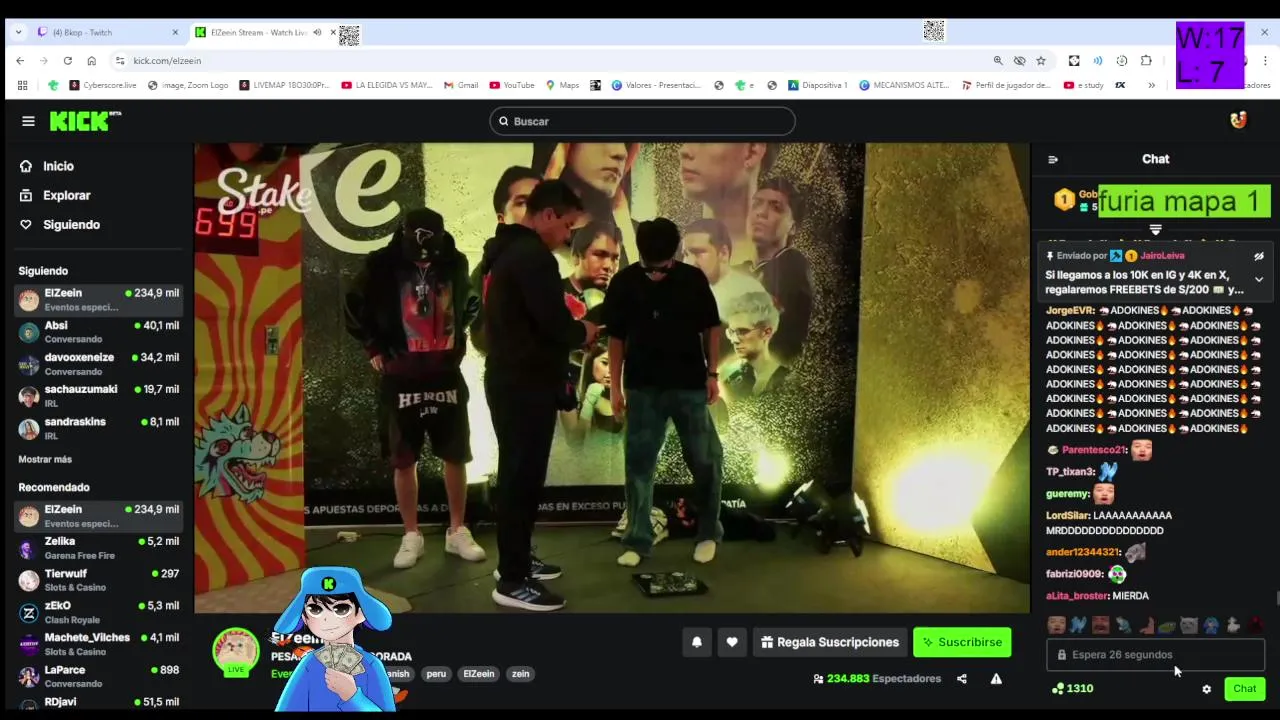Expand the pinned message chevron

pyautogui.click(x=1259, y=280)
